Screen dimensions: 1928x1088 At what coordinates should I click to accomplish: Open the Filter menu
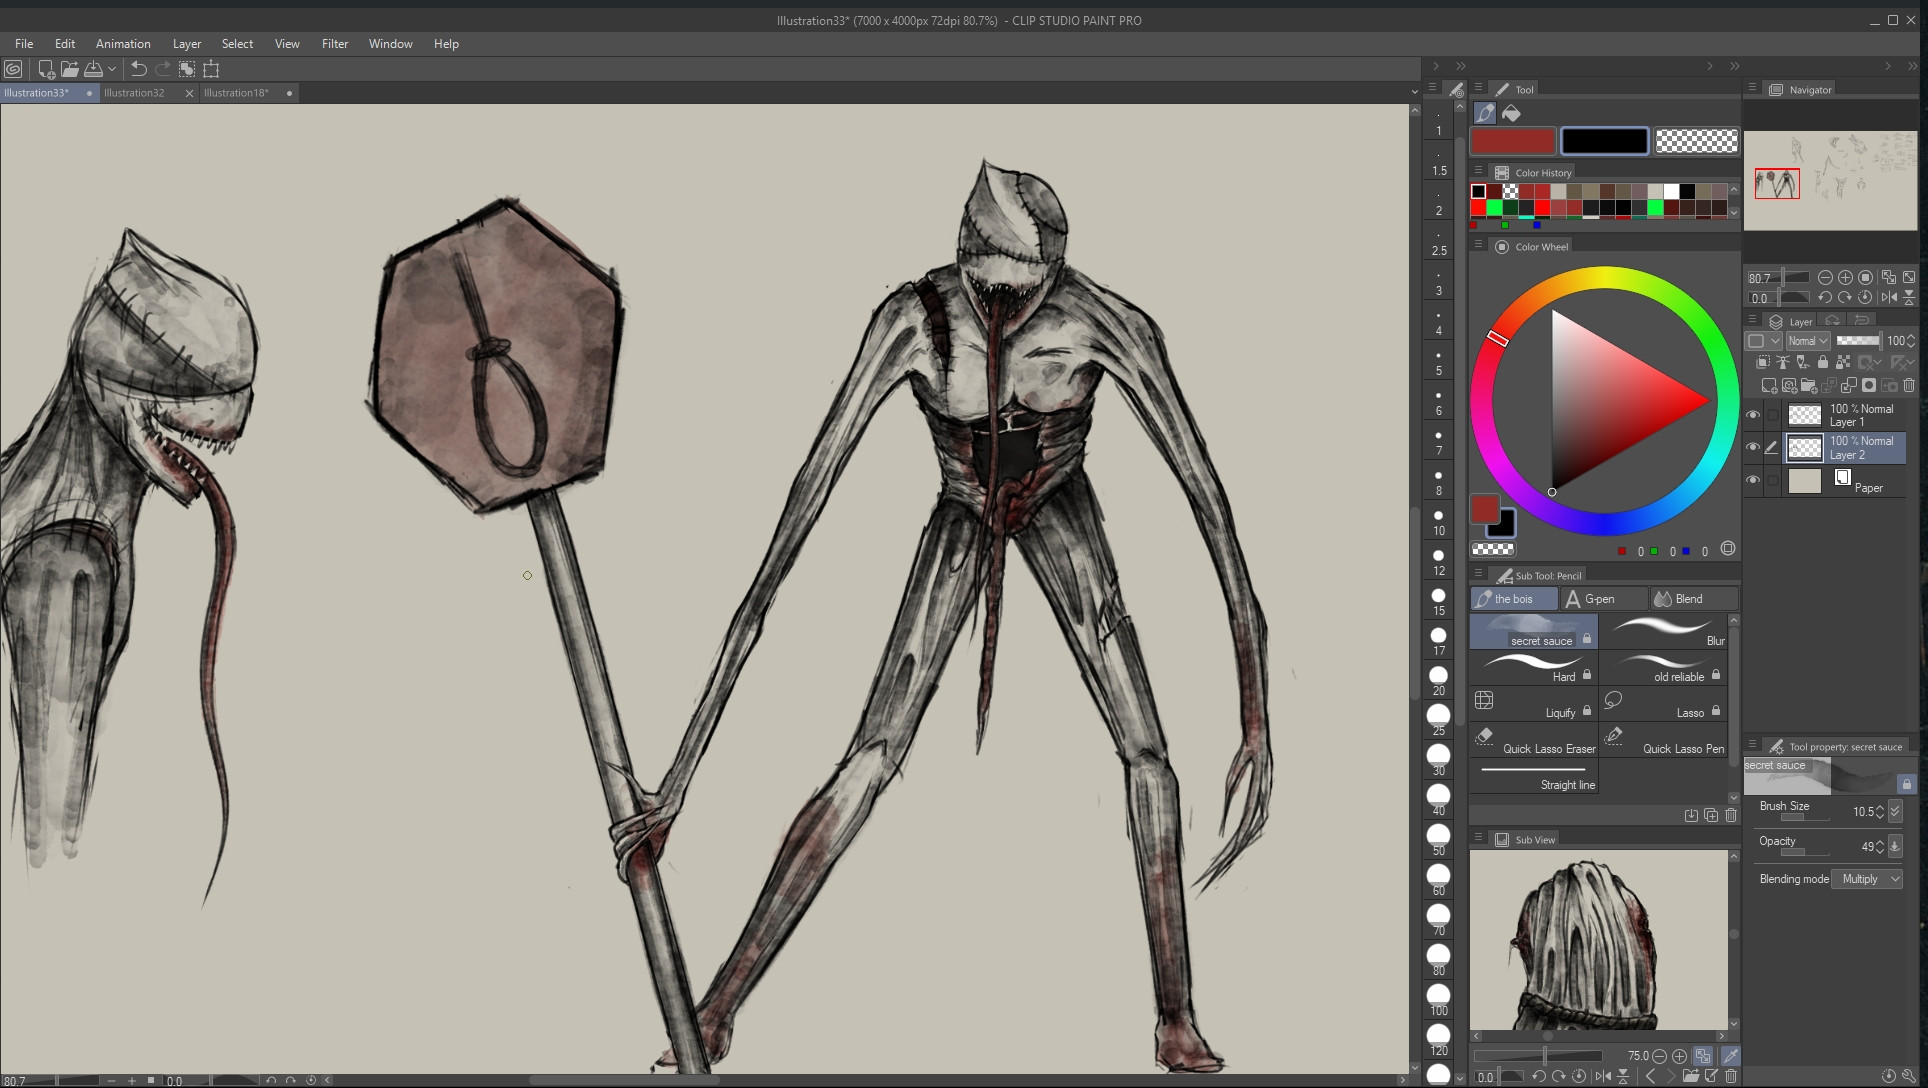(x=335, y=44)
